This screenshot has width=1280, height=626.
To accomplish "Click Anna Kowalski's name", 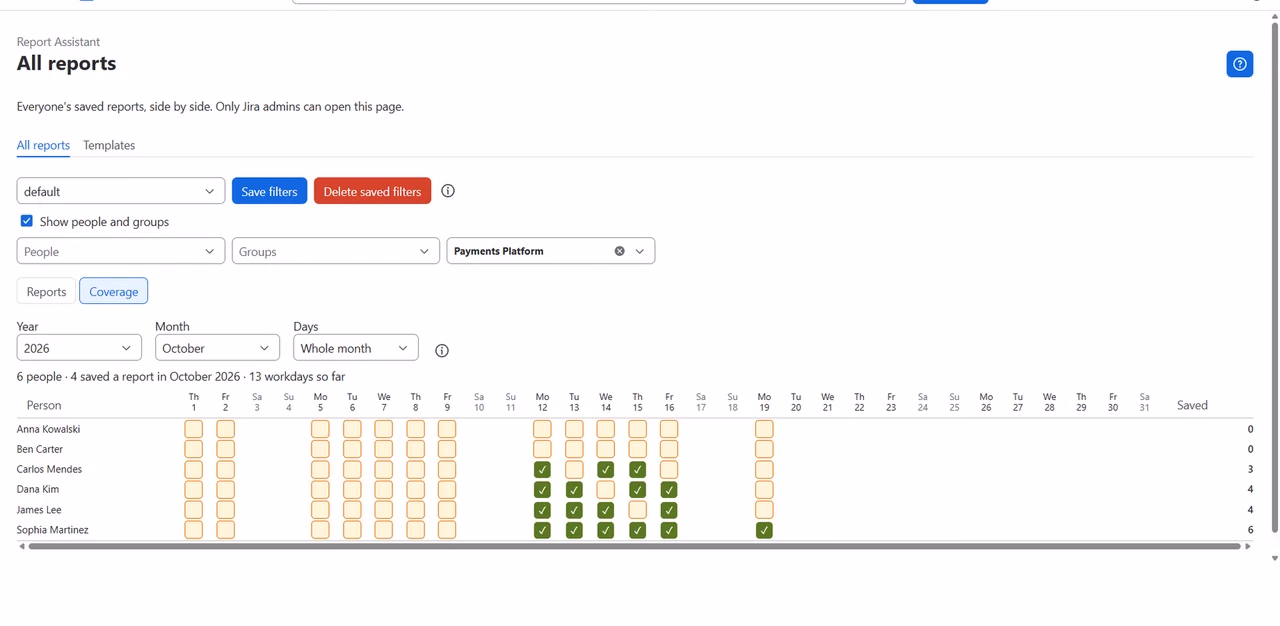I will (49, 429).
